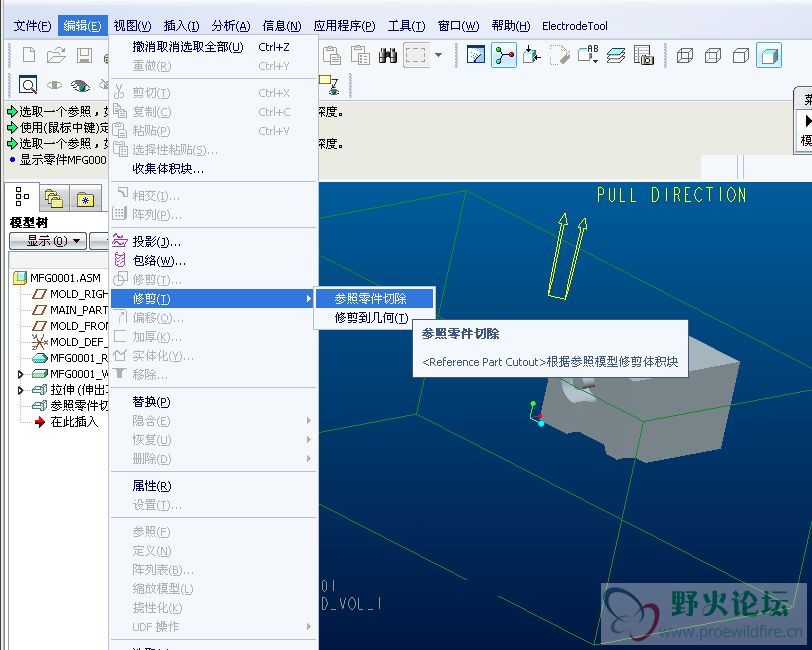This screenshot has width=812, height=650.
Task: Click the Save floppy disk icon
Action: point(84,55)
